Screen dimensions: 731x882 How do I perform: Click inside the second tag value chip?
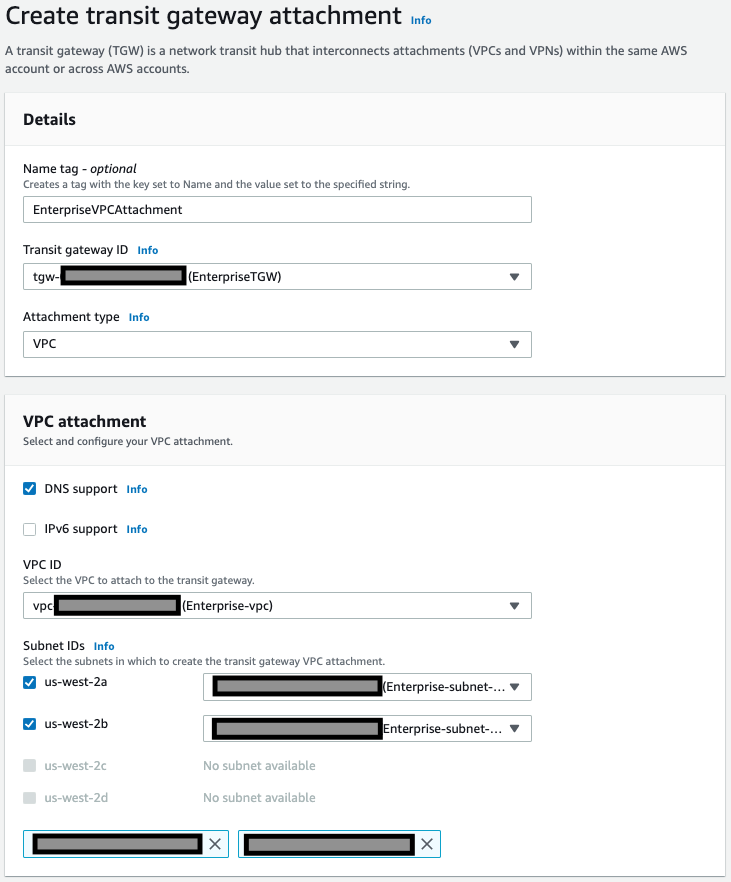click(330, 843)
